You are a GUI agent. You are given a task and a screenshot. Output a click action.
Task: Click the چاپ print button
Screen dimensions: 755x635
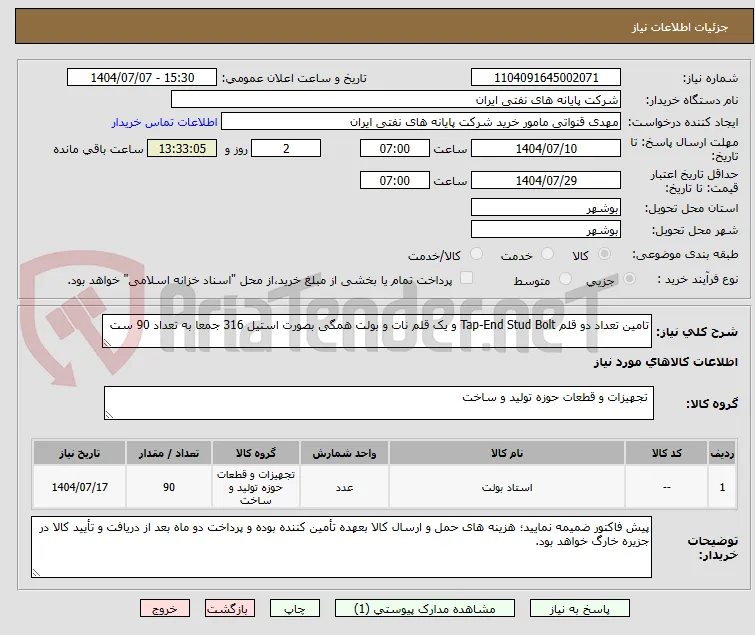pyautogui.click(x=295, y=609)
